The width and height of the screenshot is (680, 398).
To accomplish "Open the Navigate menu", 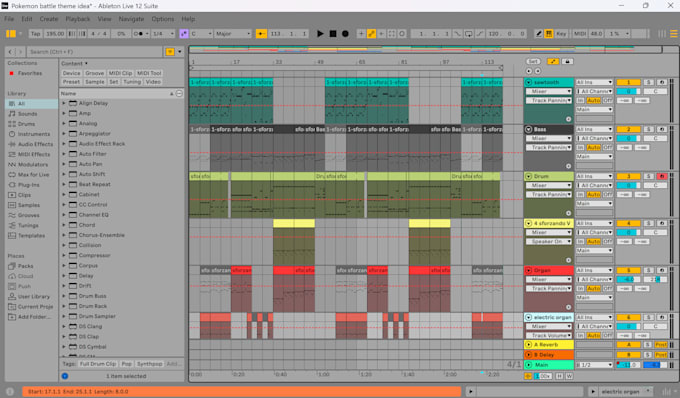I will pos(131,19).
